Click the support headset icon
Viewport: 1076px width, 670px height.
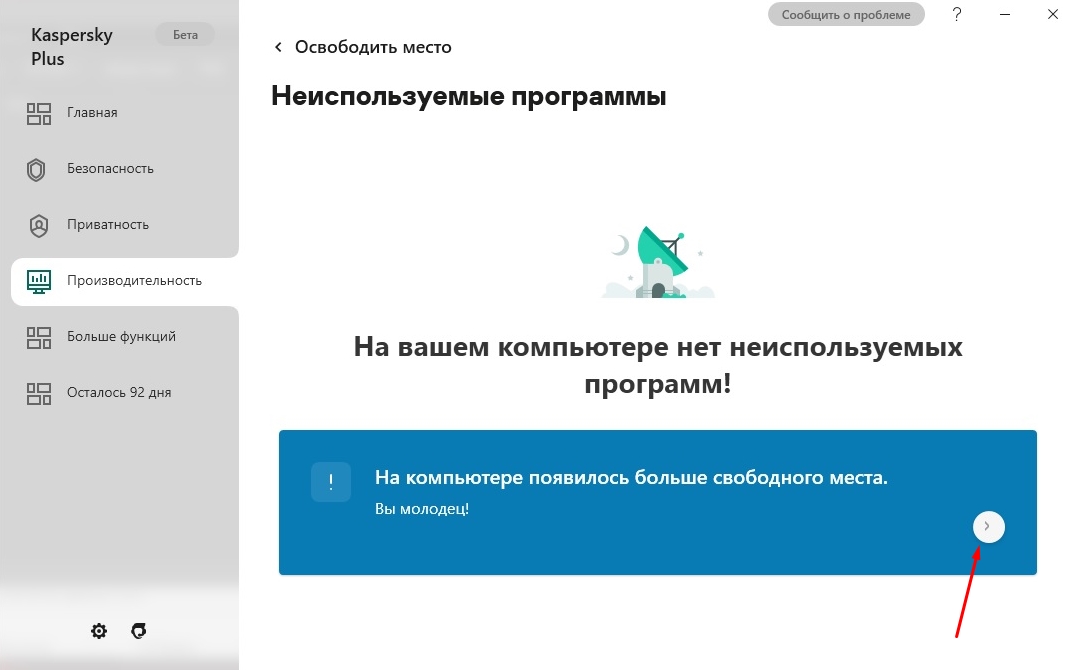[139, 631]
